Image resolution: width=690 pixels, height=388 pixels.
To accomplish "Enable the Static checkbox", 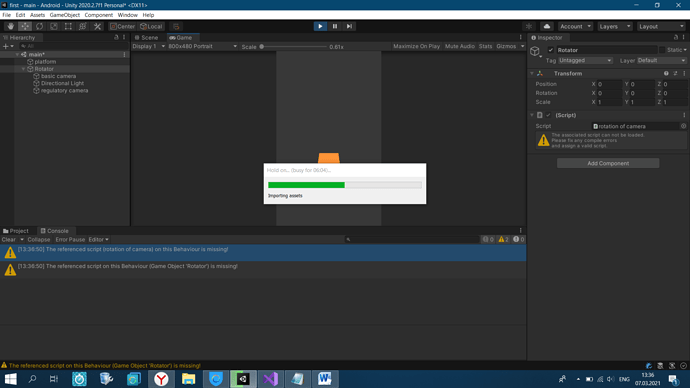I will pos(662,50).
